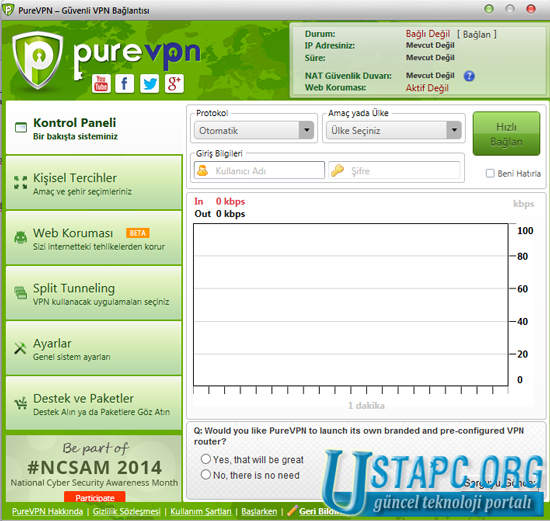Image resolution: width=550 pixels, height=521 pixels.
Task: Enable the Beni Hatırla checkbox
Action: click(x=490, y=173)
